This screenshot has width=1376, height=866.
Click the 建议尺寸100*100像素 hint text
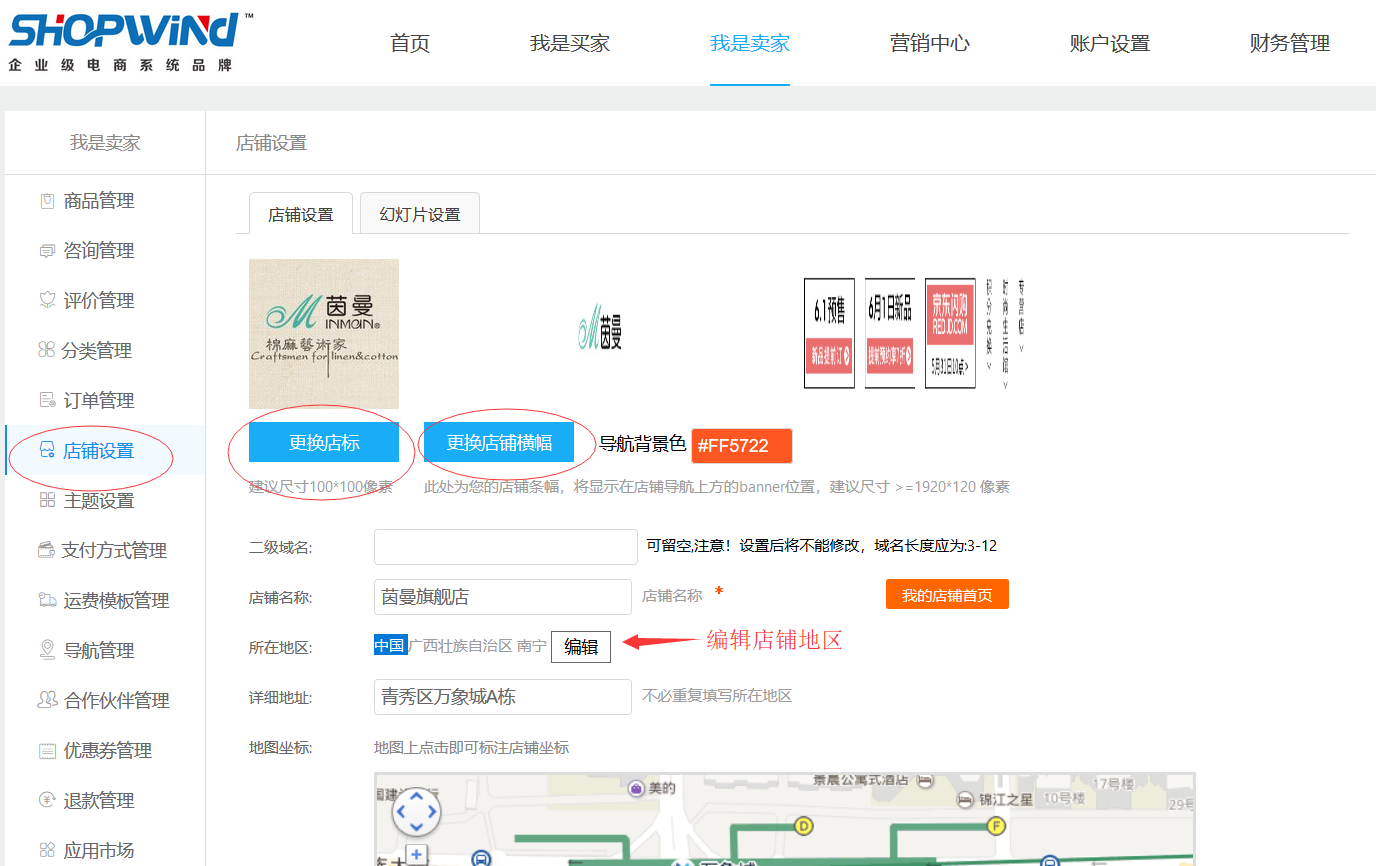pos(321,487)
